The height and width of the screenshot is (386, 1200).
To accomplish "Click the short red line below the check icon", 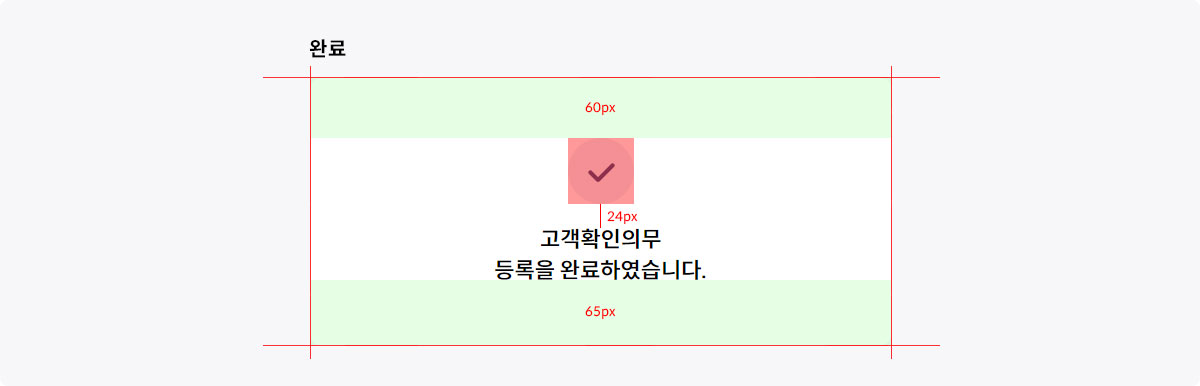I will point(600,216).
